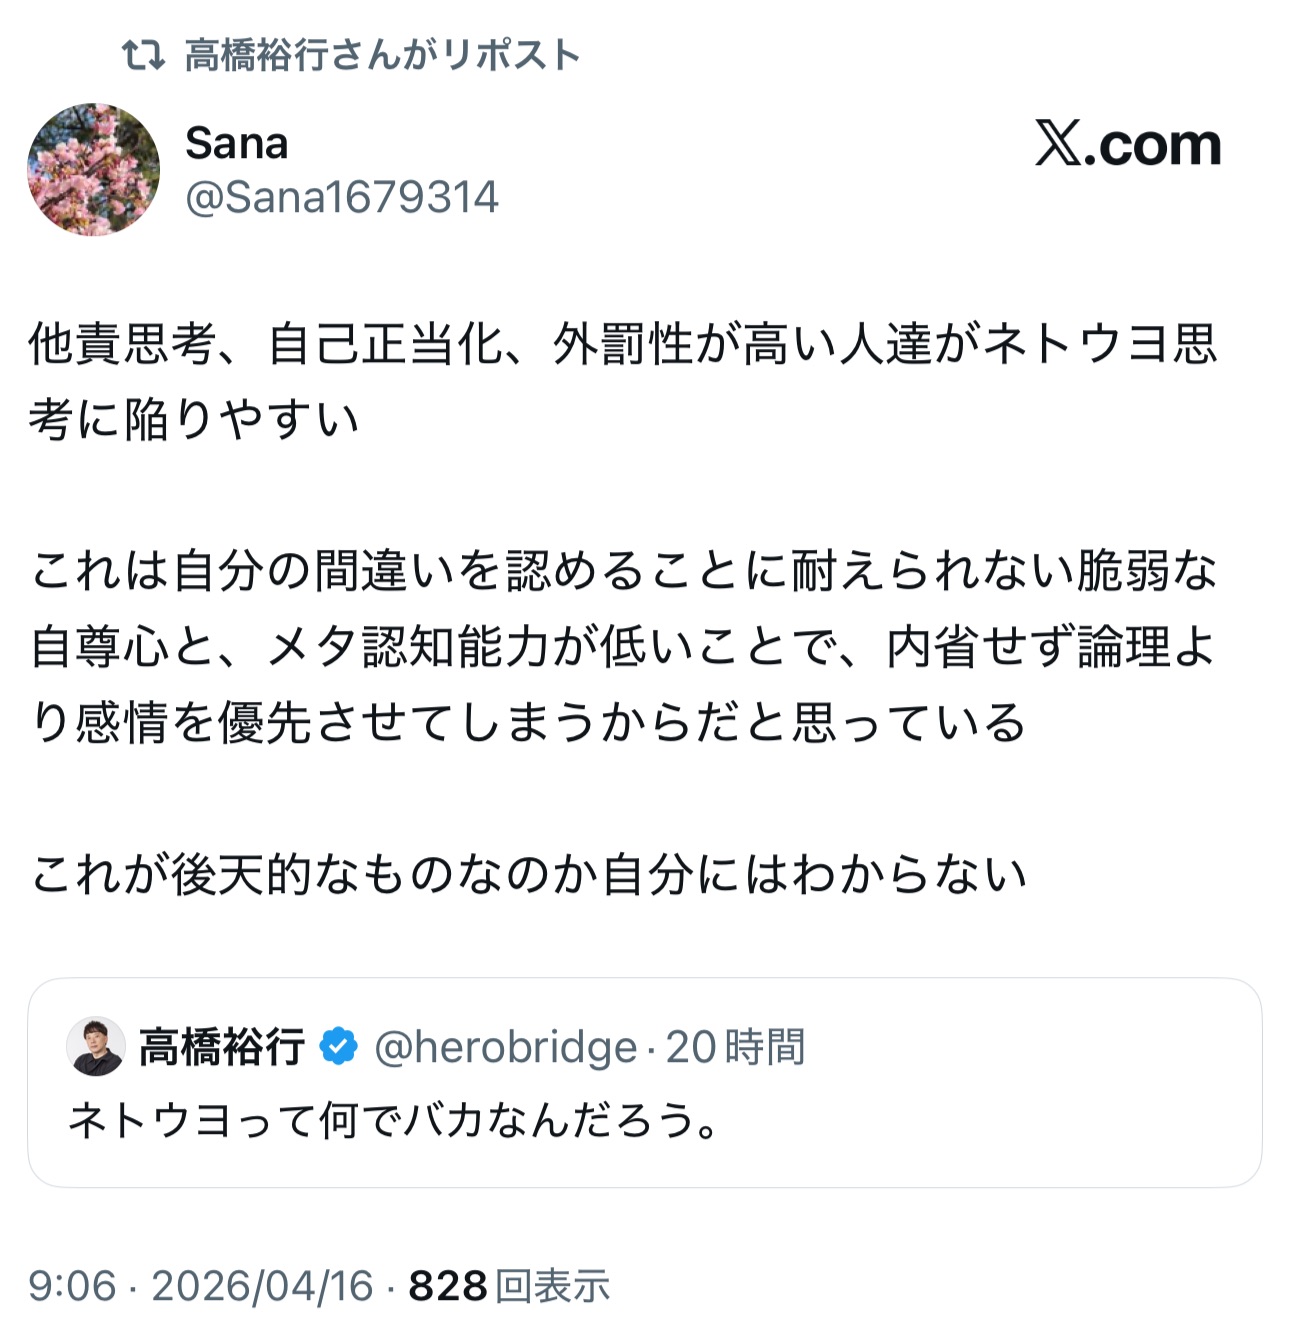
Task: Click 高橋裕行's small avatar in quoted post
Action: pos(96,1046)
